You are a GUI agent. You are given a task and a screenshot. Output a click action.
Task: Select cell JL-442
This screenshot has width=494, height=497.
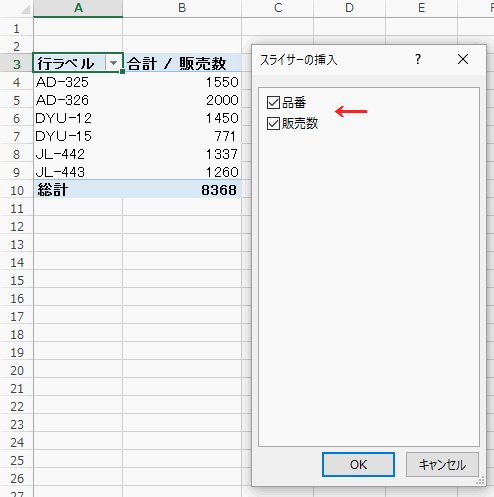pos(78,154)
